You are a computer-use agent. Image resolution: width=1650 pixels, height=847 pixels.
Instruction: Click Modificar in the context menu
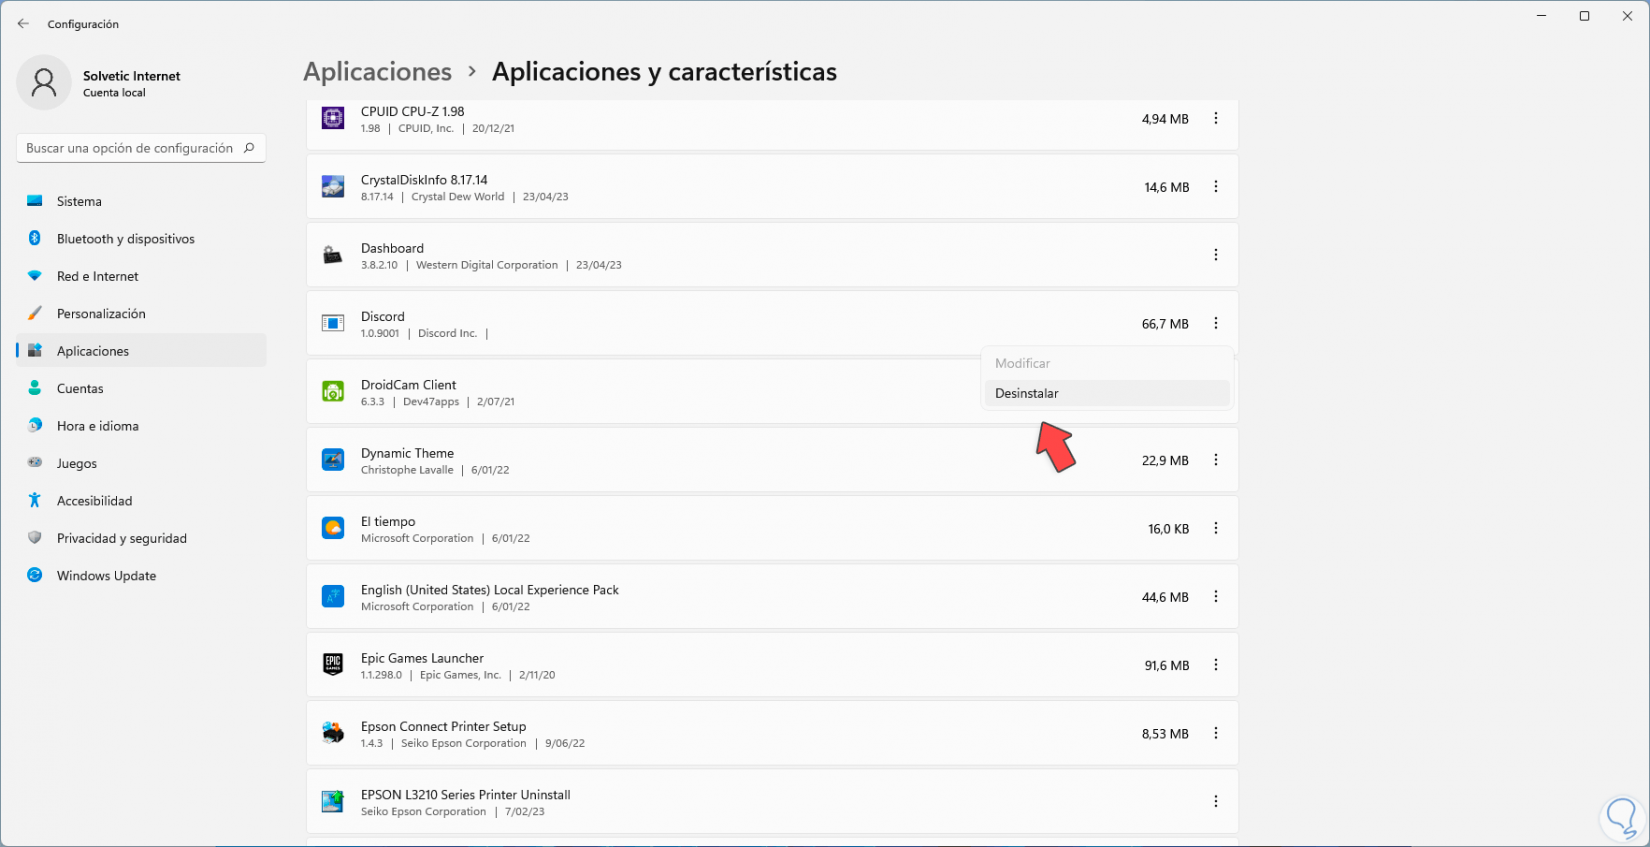pos(1022,364)
